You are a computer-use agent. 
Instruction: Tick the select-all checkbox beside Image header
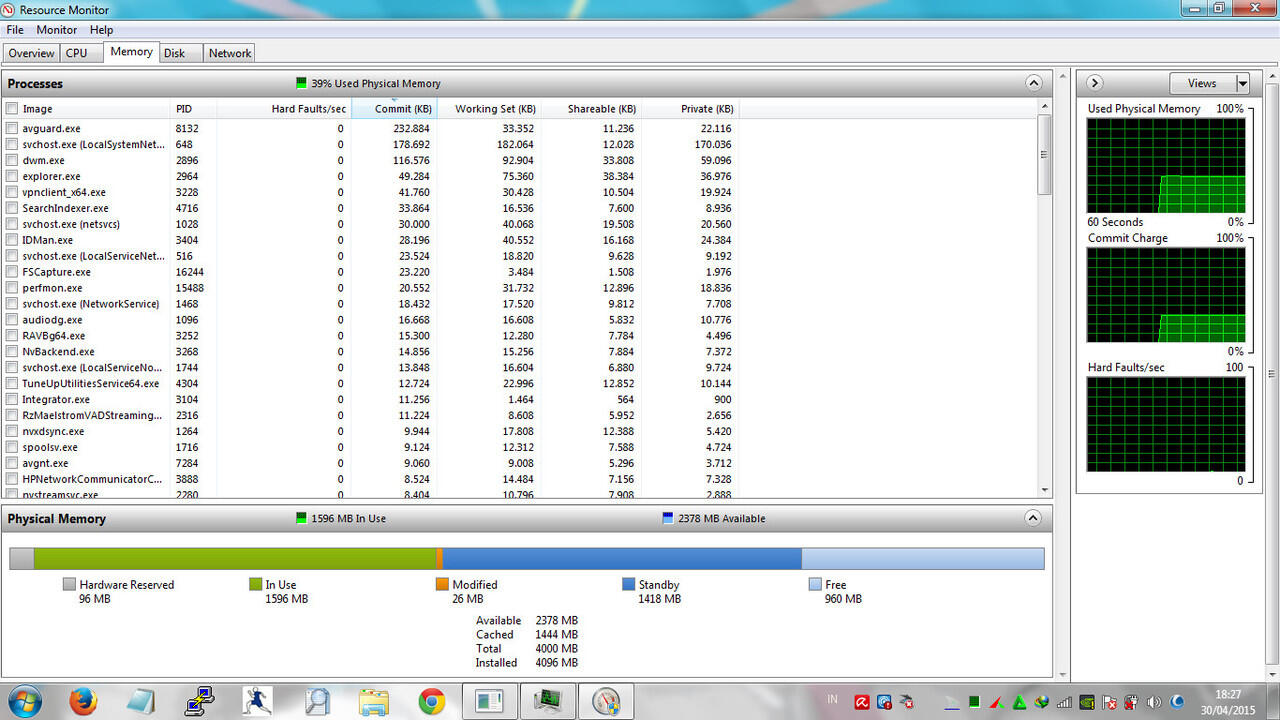[x=12, y=109]
